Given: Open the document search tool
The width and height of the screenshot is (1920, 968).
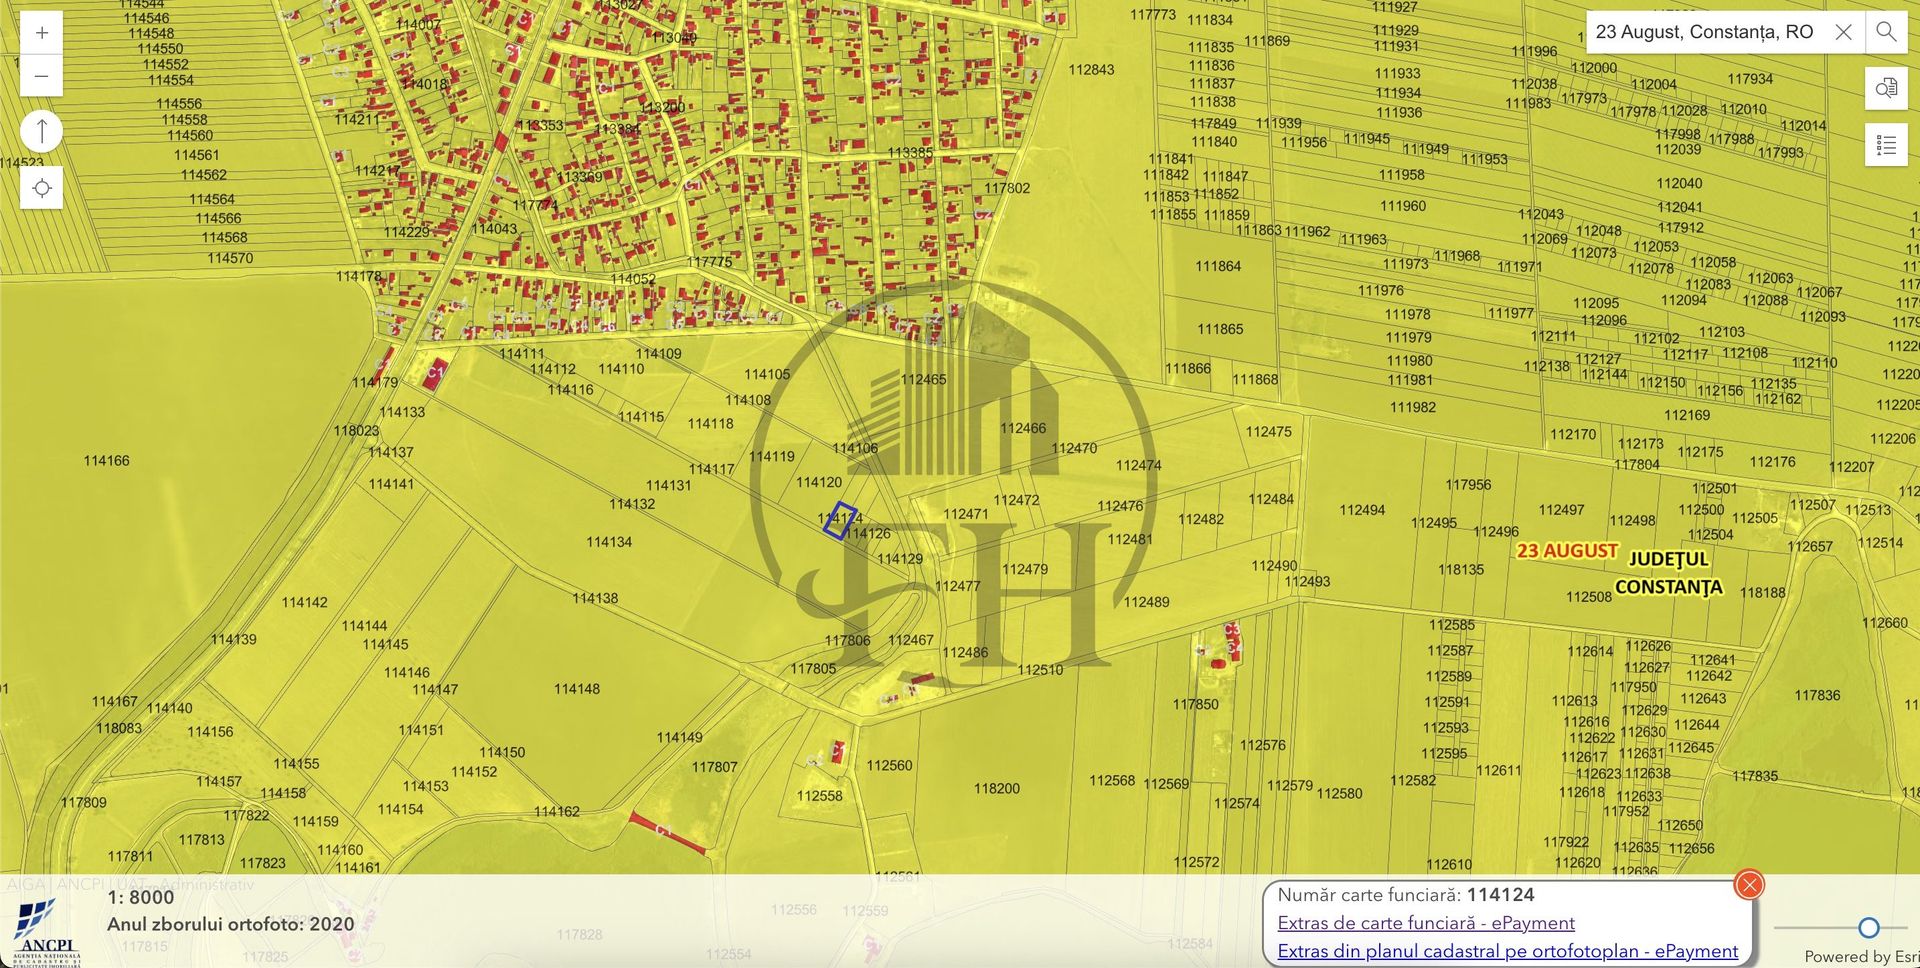Looking at the screenshot, I should 1886,88.
